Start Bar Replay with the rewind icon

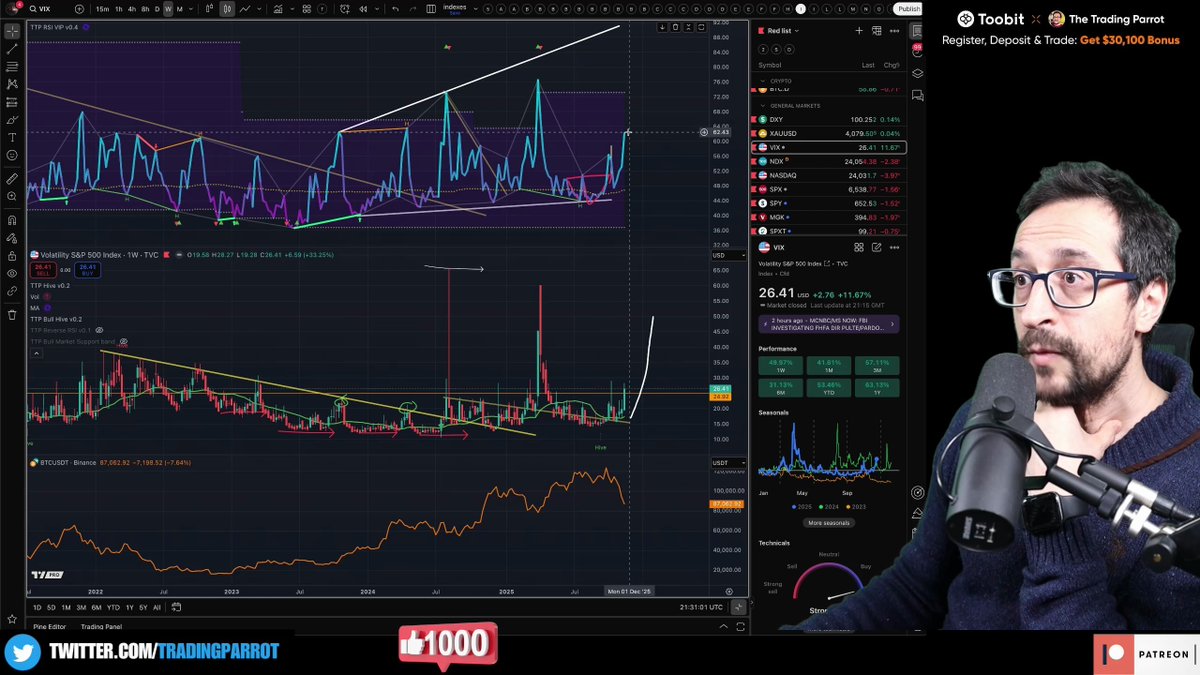[363, 8]
